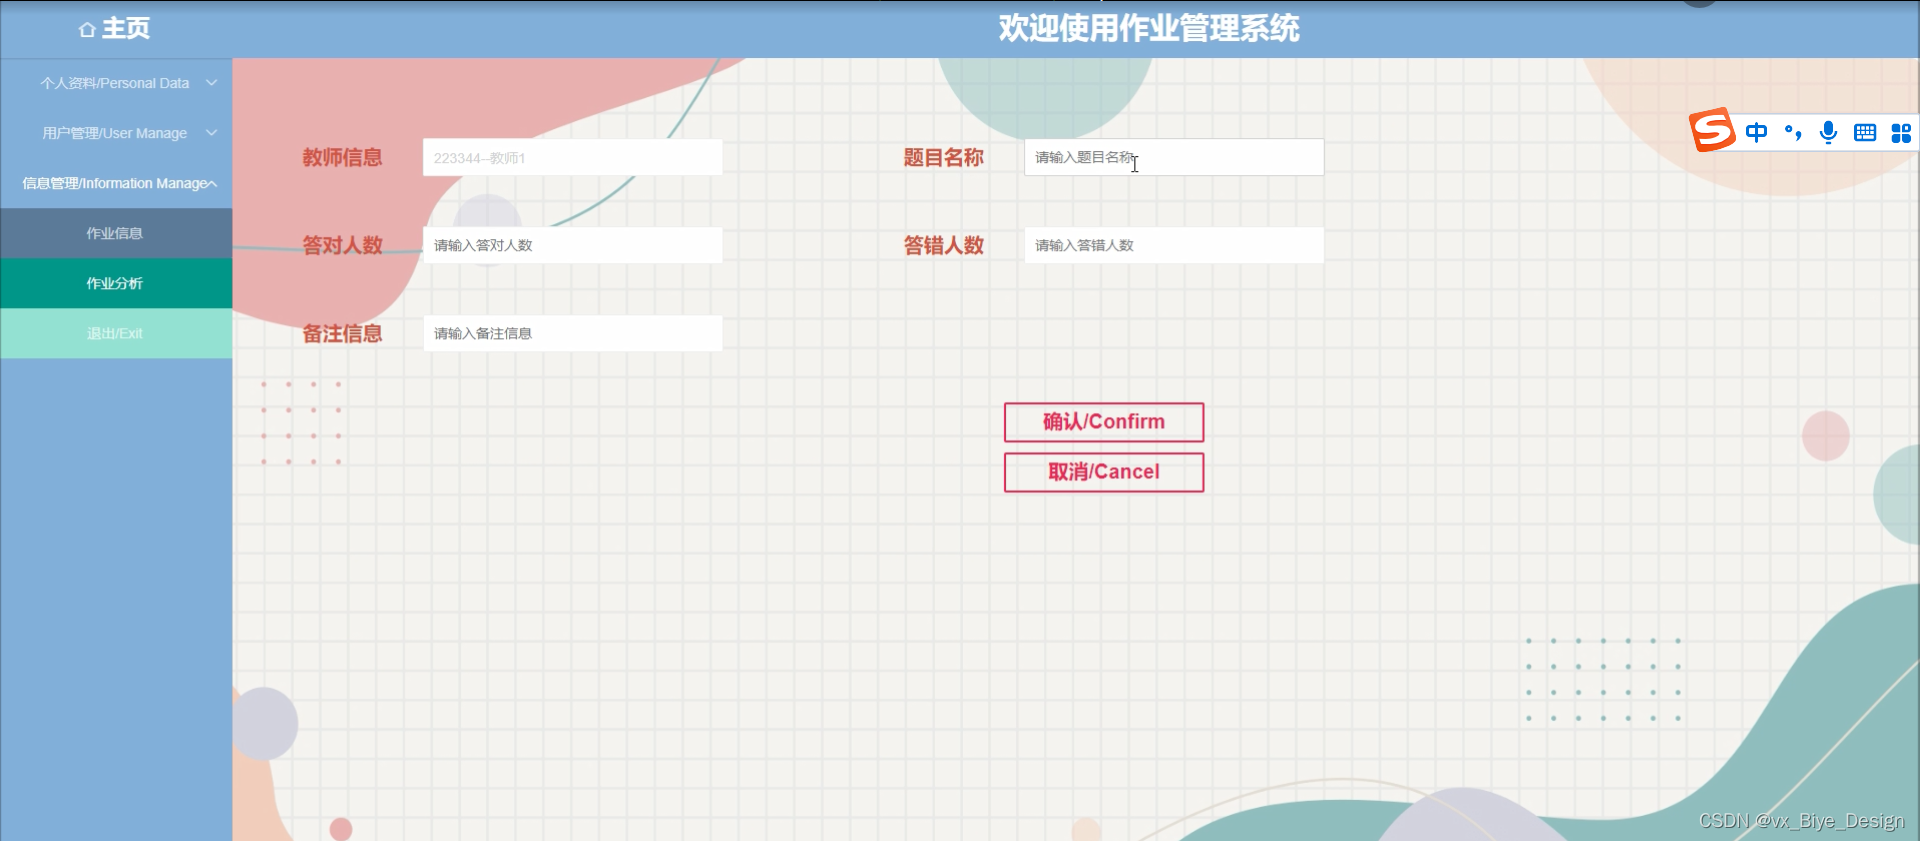Click the Sogou input method logo

point(1712,130)
